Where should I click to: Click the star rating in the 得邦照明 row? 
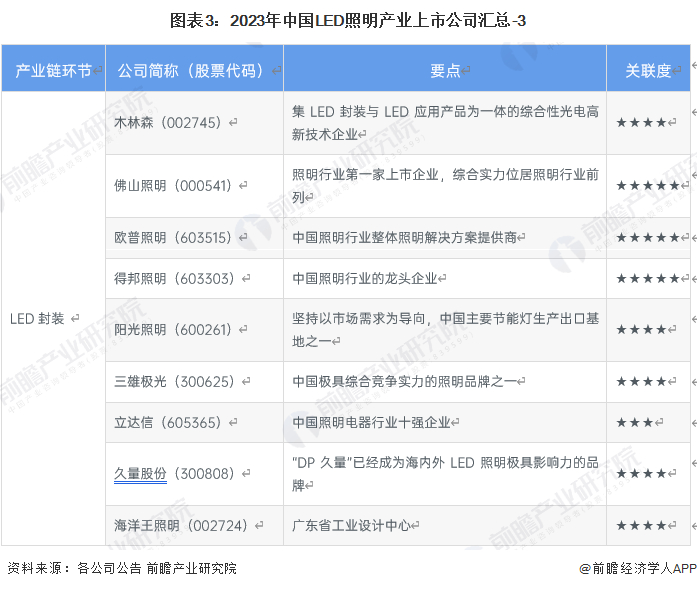pos(648,278)
